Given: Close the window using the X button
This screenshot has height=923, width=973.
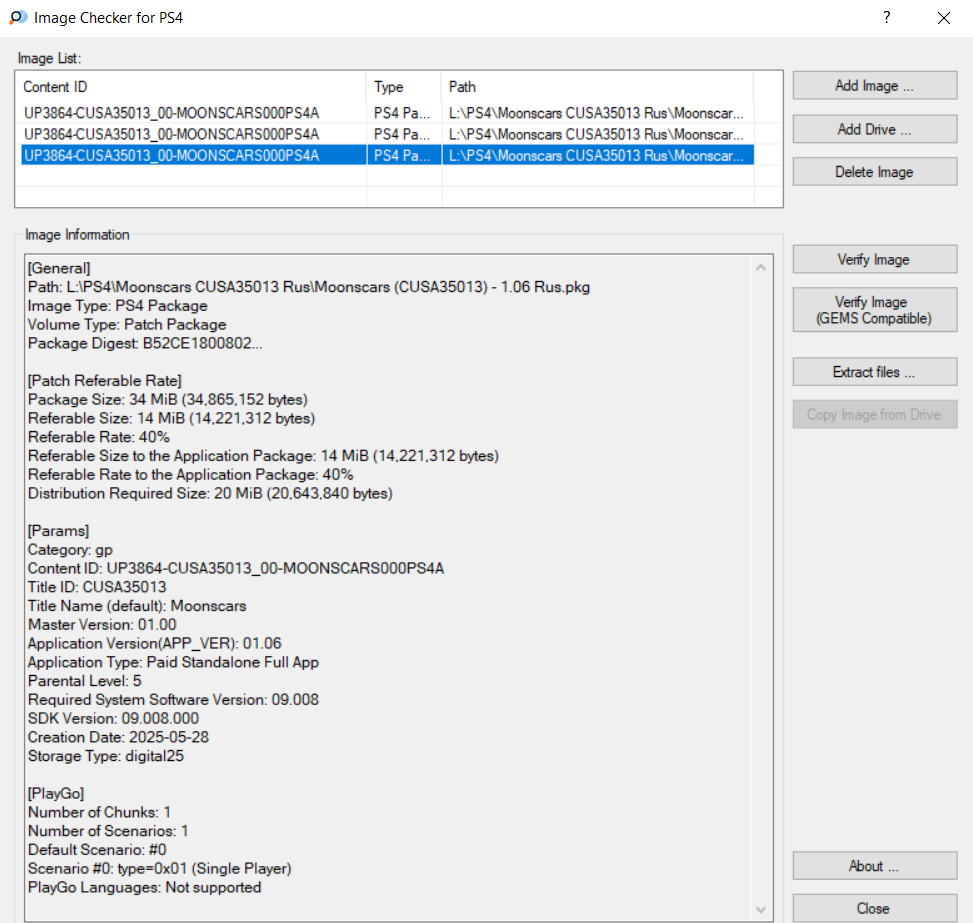Looking at the screenshot, I should (x=944, y=18).
